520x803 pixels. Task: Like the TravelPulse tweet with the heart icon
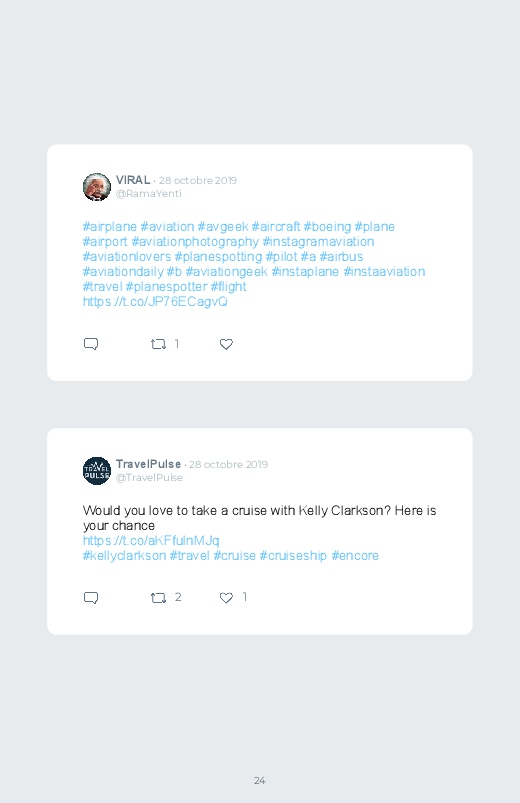tap(226, 598)
